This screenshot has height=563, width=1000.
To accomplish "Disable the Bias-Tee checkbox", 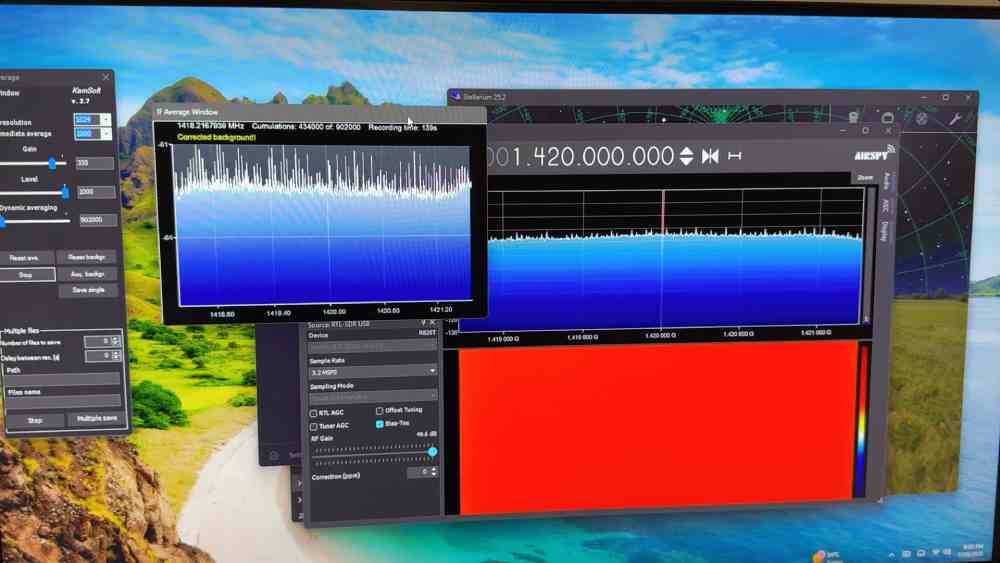I will [x=379, y=424].
